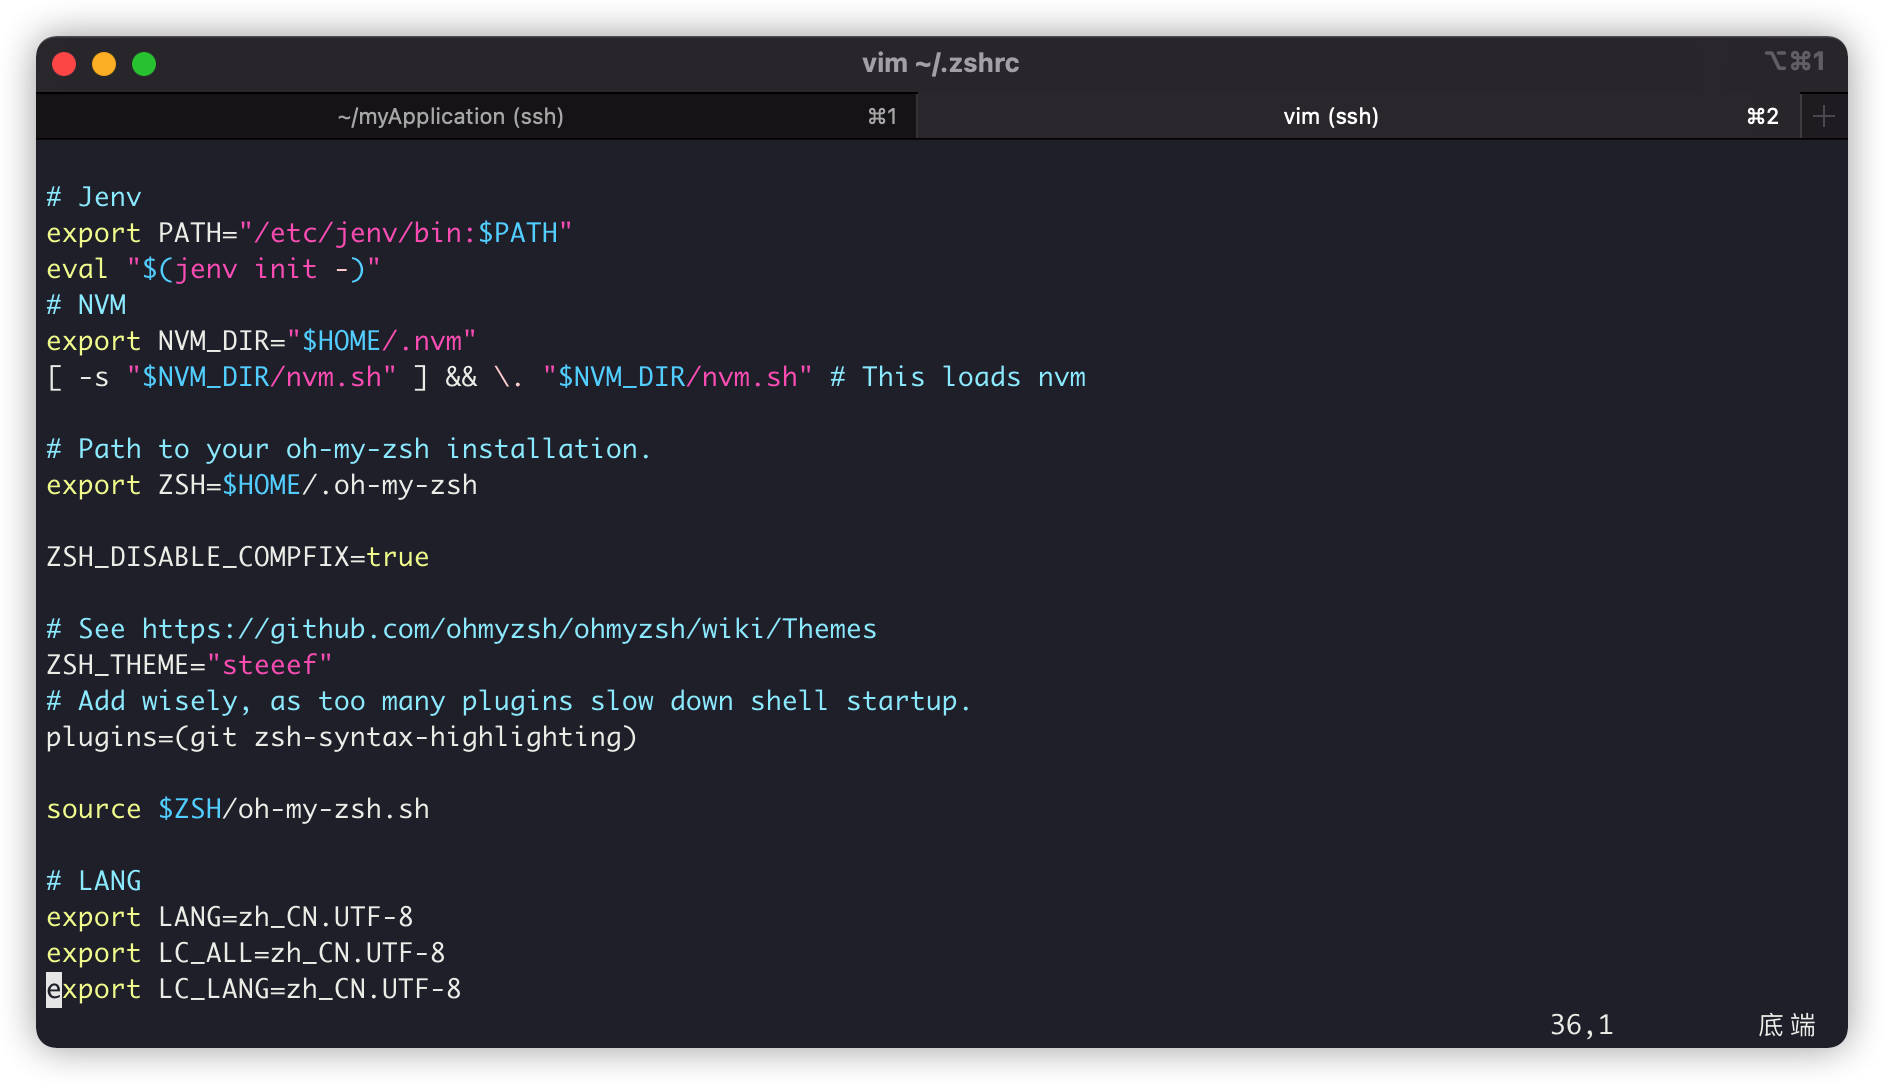The height and width of the screenshot is (1084, 1884).
Task: Minimize the window using yellow button
Action: tap(104, 64)
